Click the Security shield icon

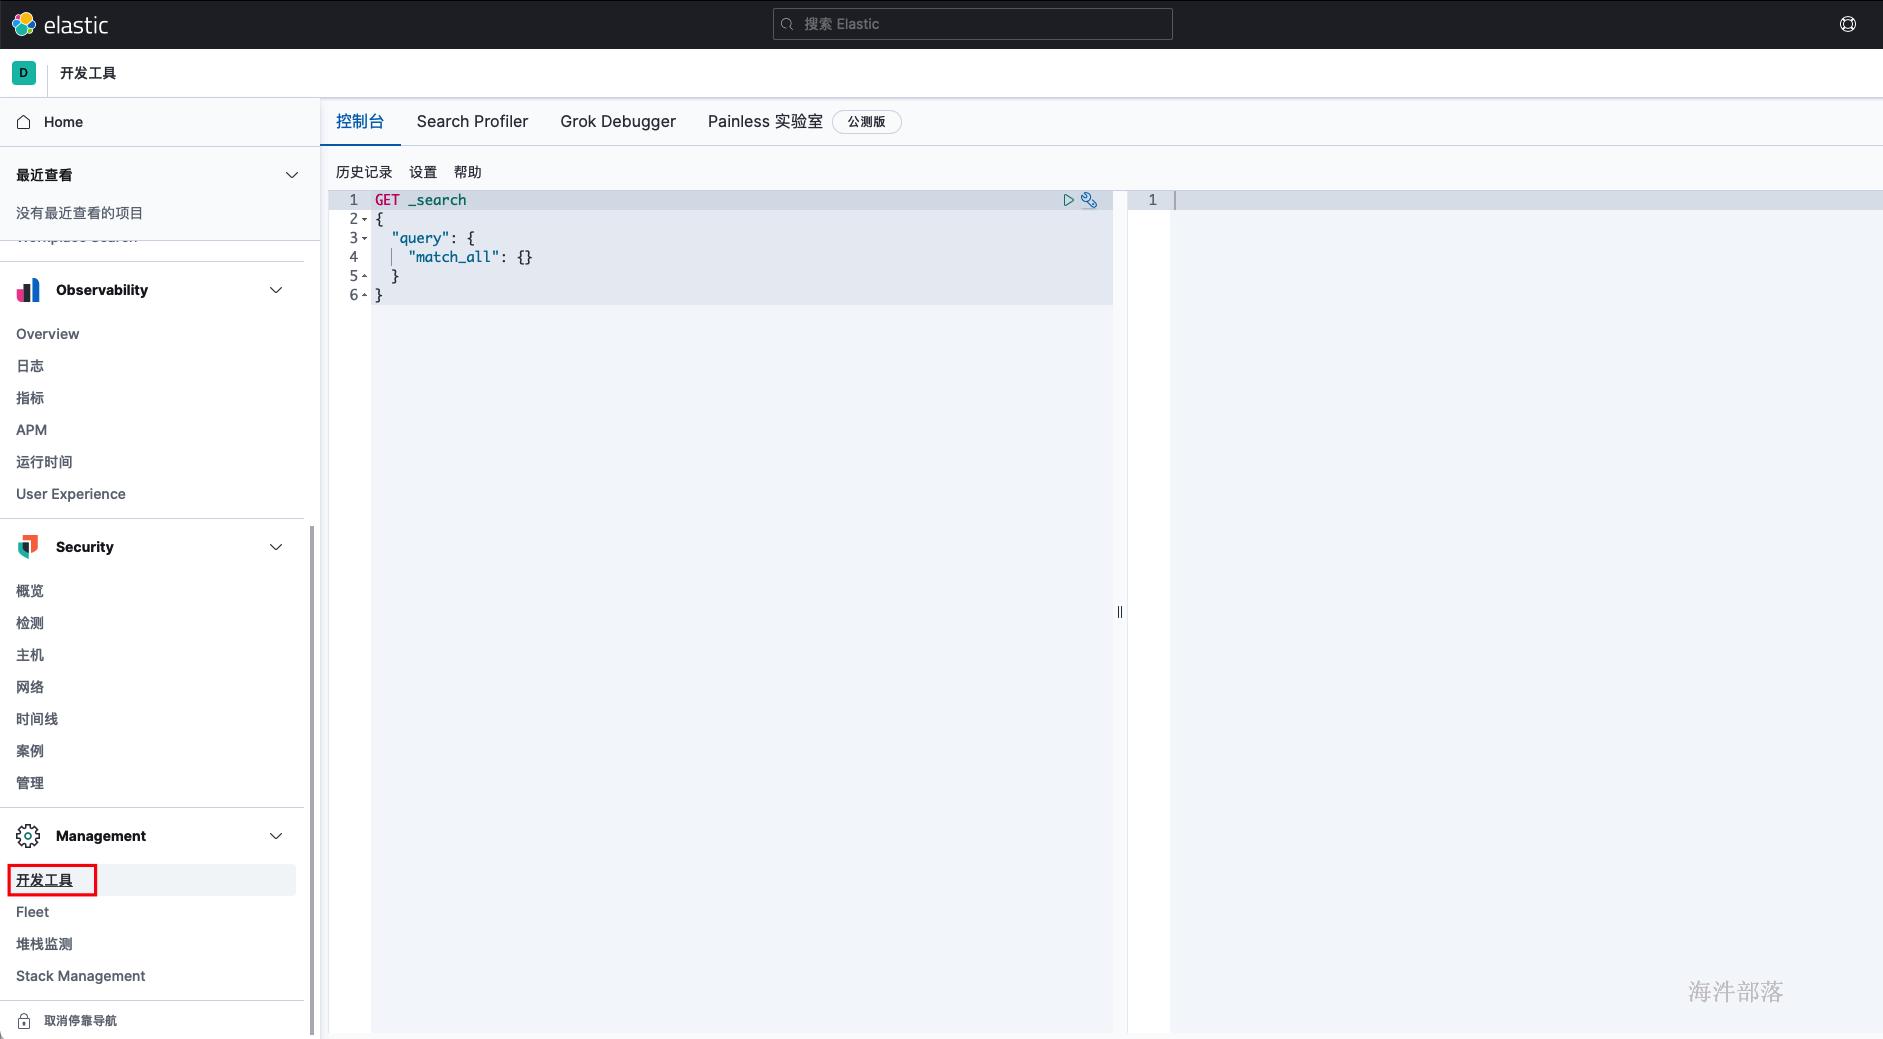coord(28,547)
